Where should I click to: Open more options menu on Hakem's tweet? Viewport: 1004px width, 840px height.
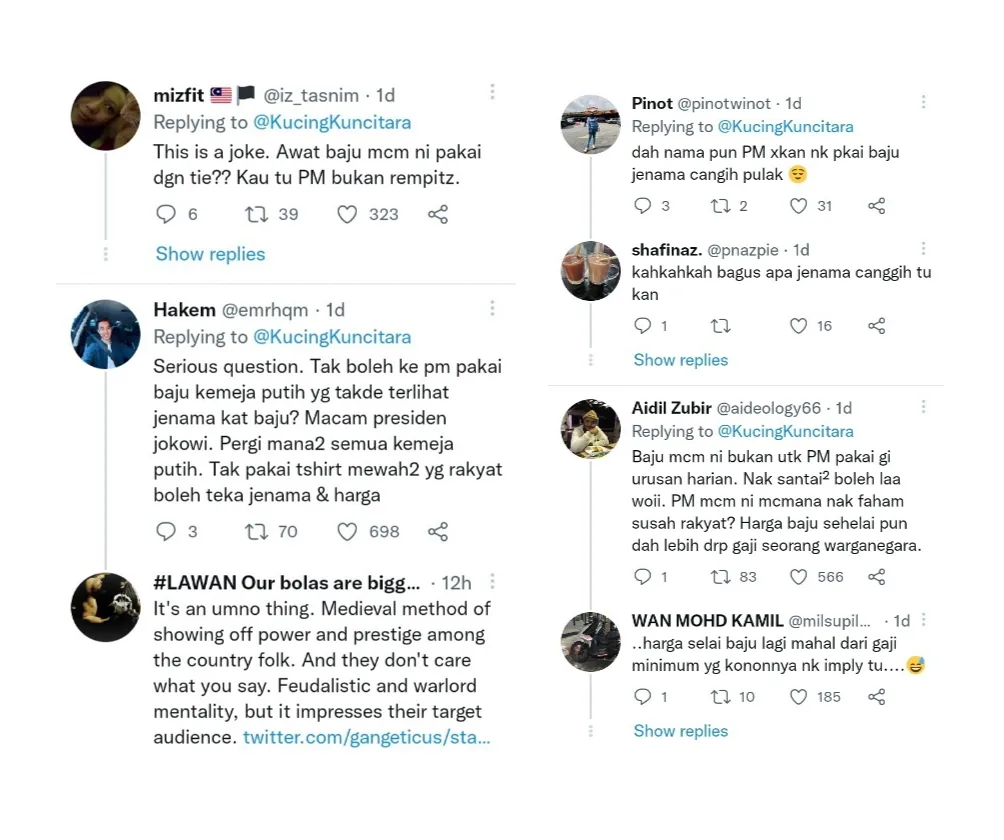(x=492, y=309)
